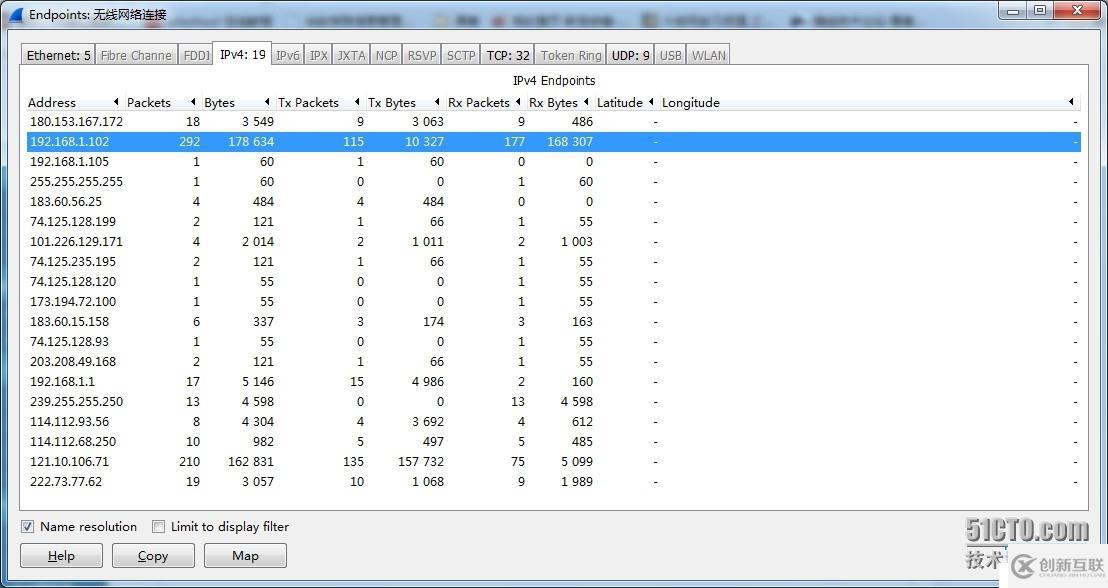Select the 74.125.235.195 endpoint row

coord(553,261)
